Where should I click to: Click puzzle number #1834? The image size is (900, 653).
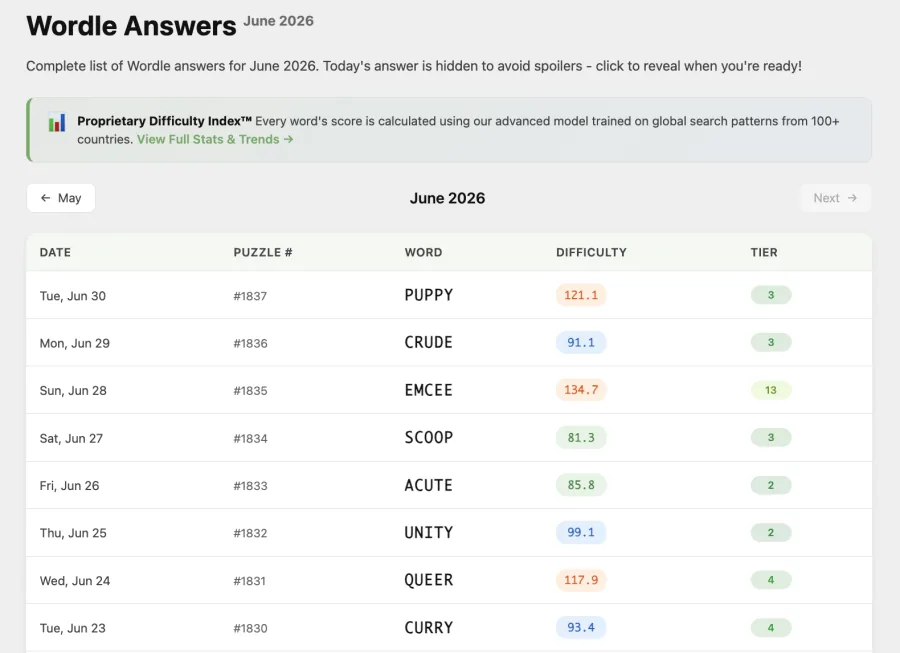[250, 439]
